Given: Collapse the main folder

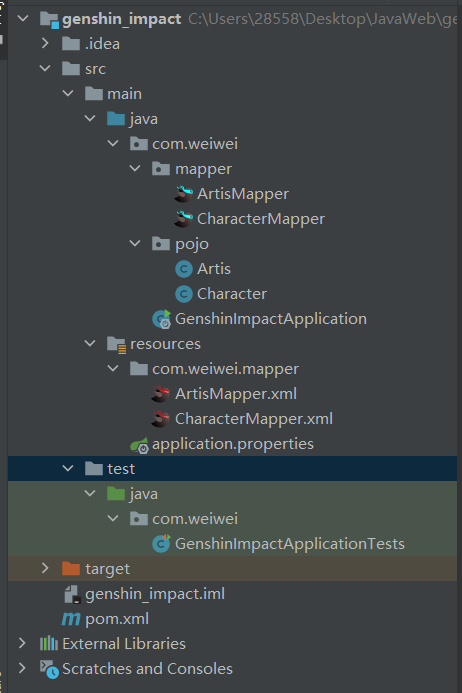Looking at the screenshot, I should (x=68, y=93).
